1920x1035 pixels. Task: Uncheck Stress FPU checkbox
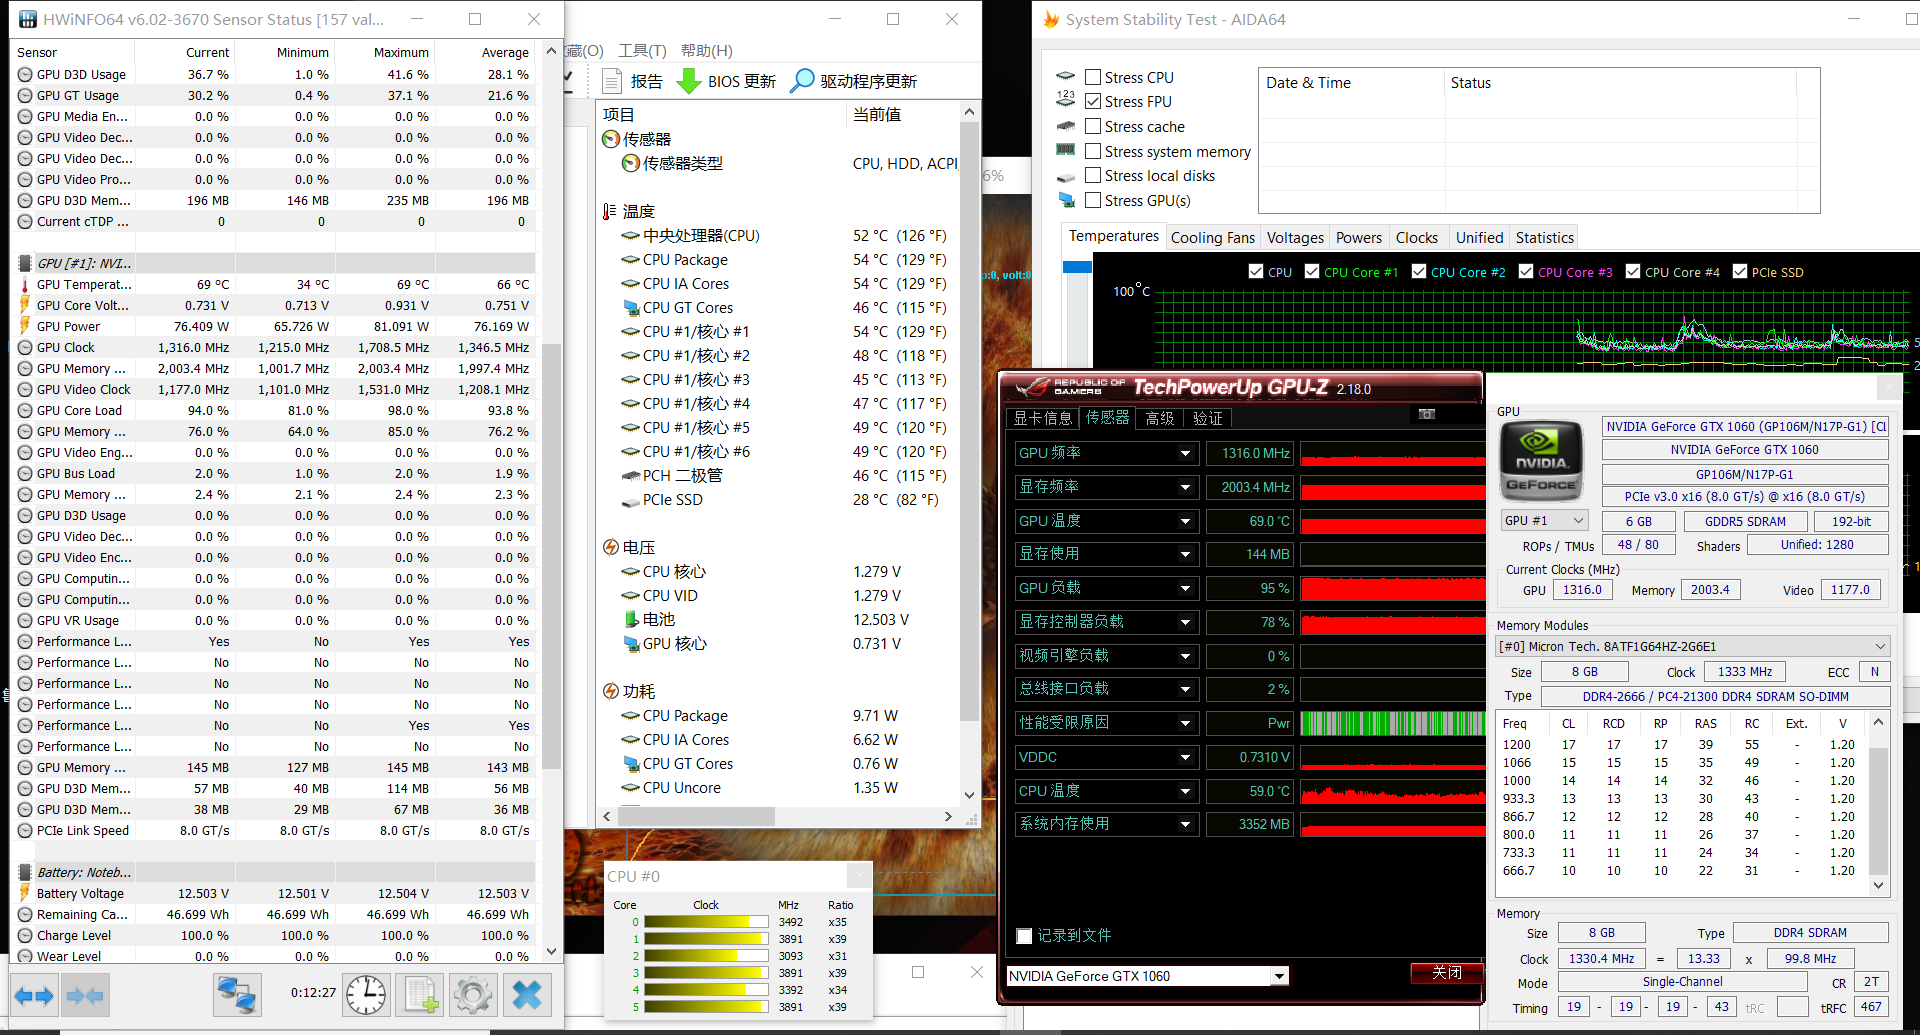[1093, 101]
